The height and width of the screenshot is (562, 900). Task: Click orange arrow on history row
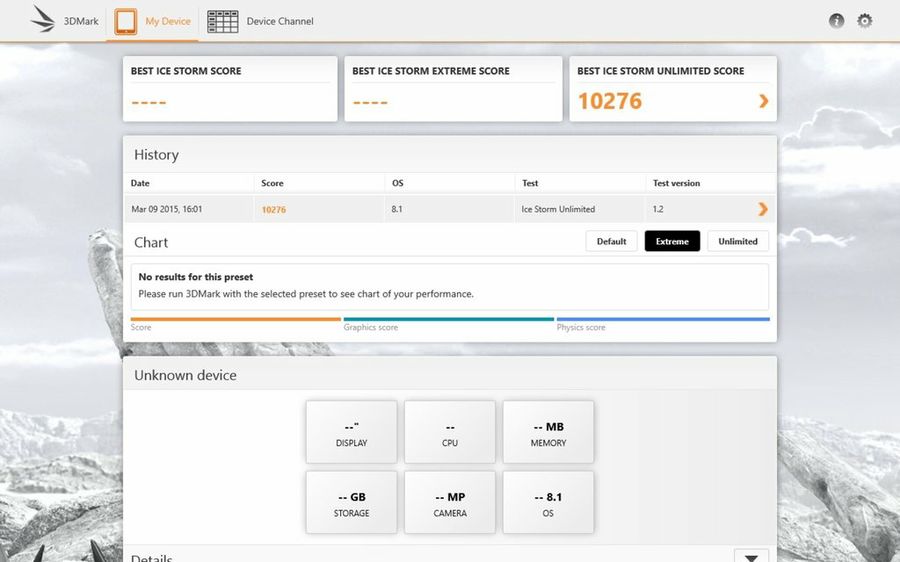point(763,209)
